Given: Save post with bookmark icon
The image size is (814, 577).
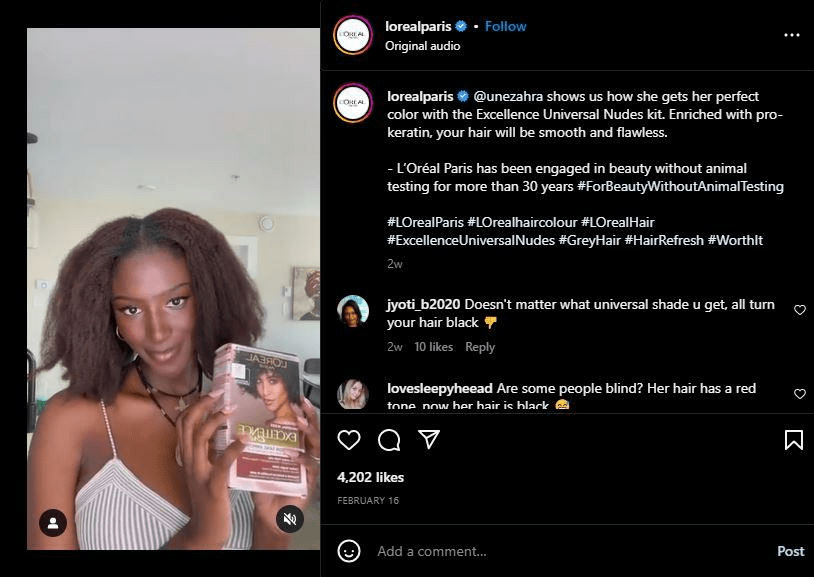Looking at the screenshot, I should 793,440.
